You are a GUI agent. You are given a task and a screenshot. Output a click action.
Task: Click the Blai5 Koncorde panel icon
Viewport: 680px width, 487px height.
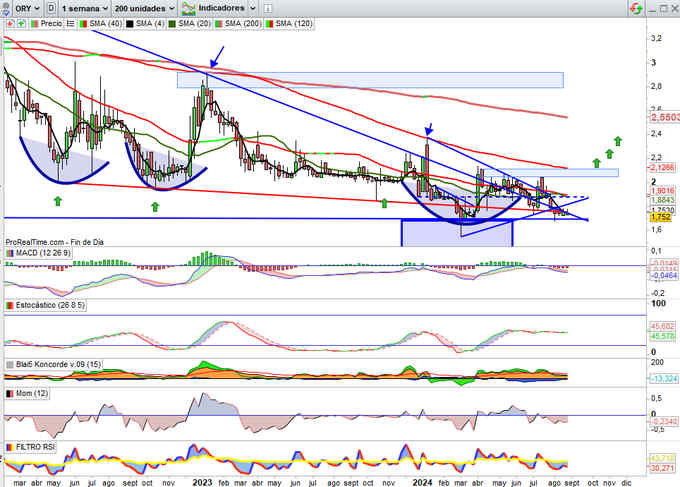(x=10, y=364)
